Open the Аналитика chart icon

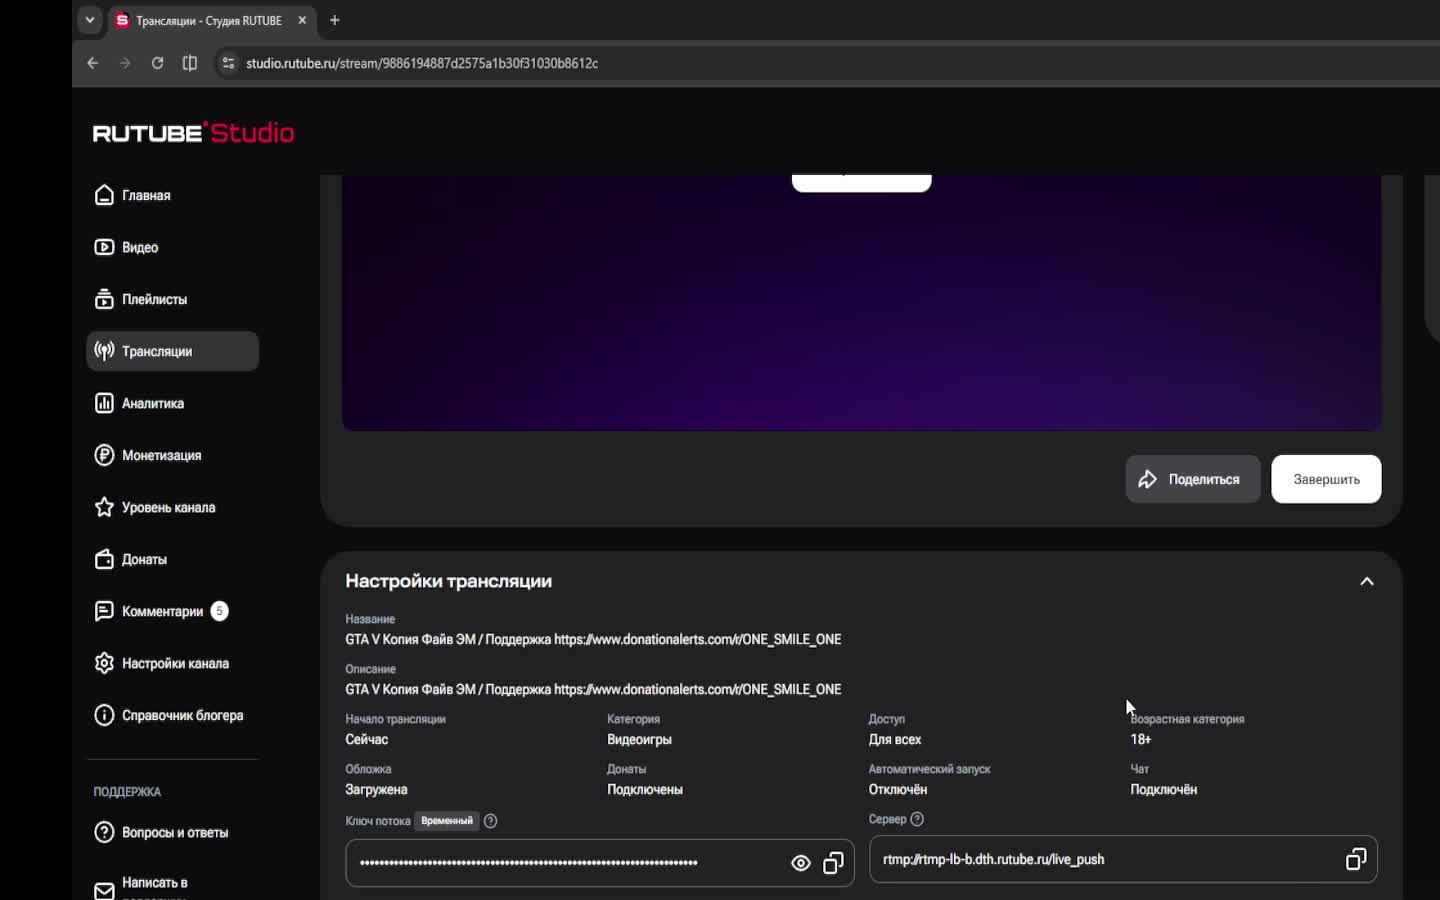(x=104, y=403)
